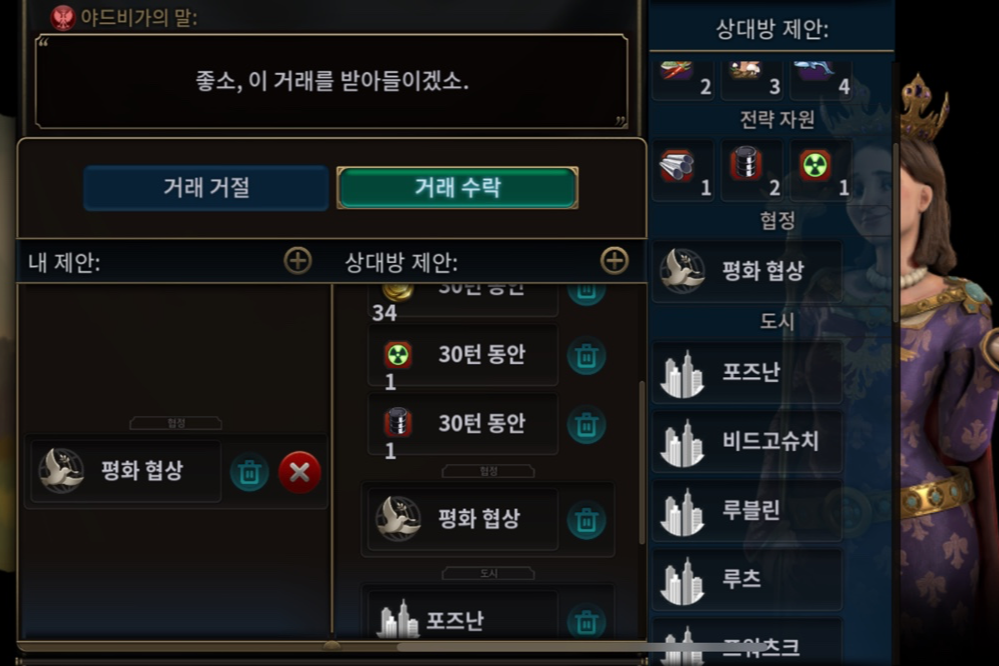Click the 상대방 제안 list vertical scrollbar

point(642,463)
